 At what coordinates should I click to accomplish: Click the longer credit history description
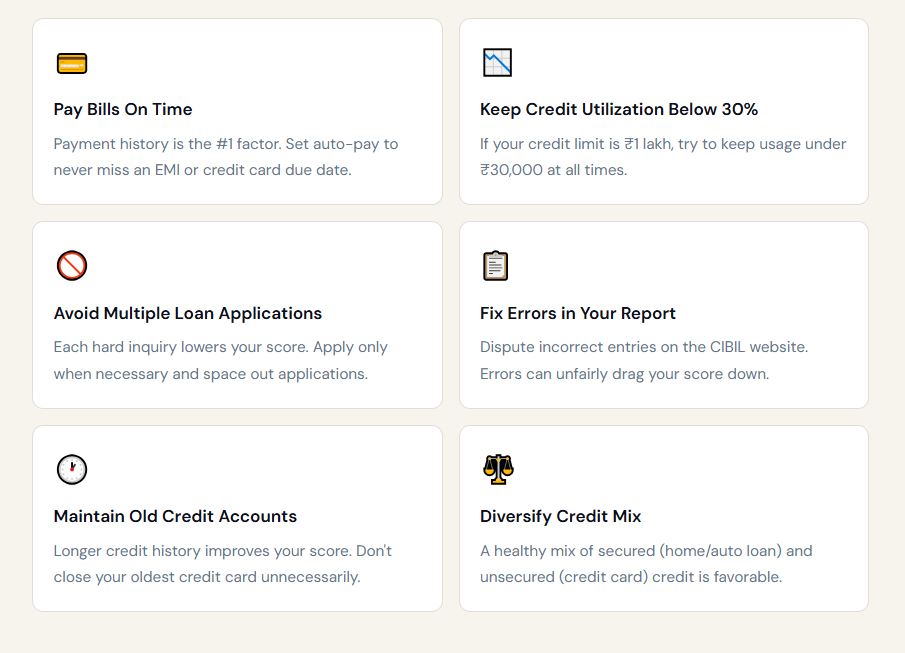point(222,564)
